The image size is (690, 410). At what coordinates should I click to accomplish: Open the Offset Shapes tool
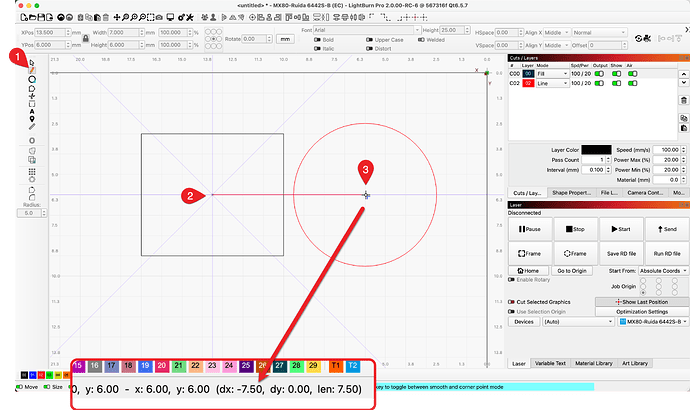point(32,140)
